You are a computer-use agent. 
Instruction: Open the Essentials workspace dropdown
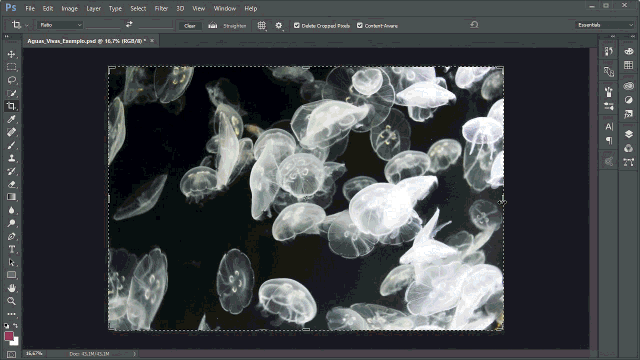point(604,25)
